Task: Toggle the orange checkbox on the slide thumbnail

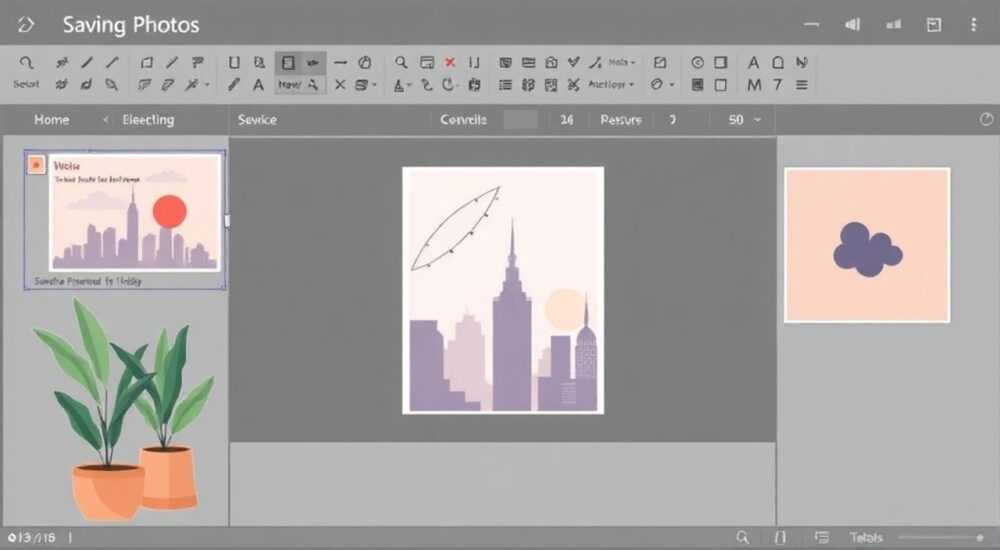Action: (x=36, y=165)
